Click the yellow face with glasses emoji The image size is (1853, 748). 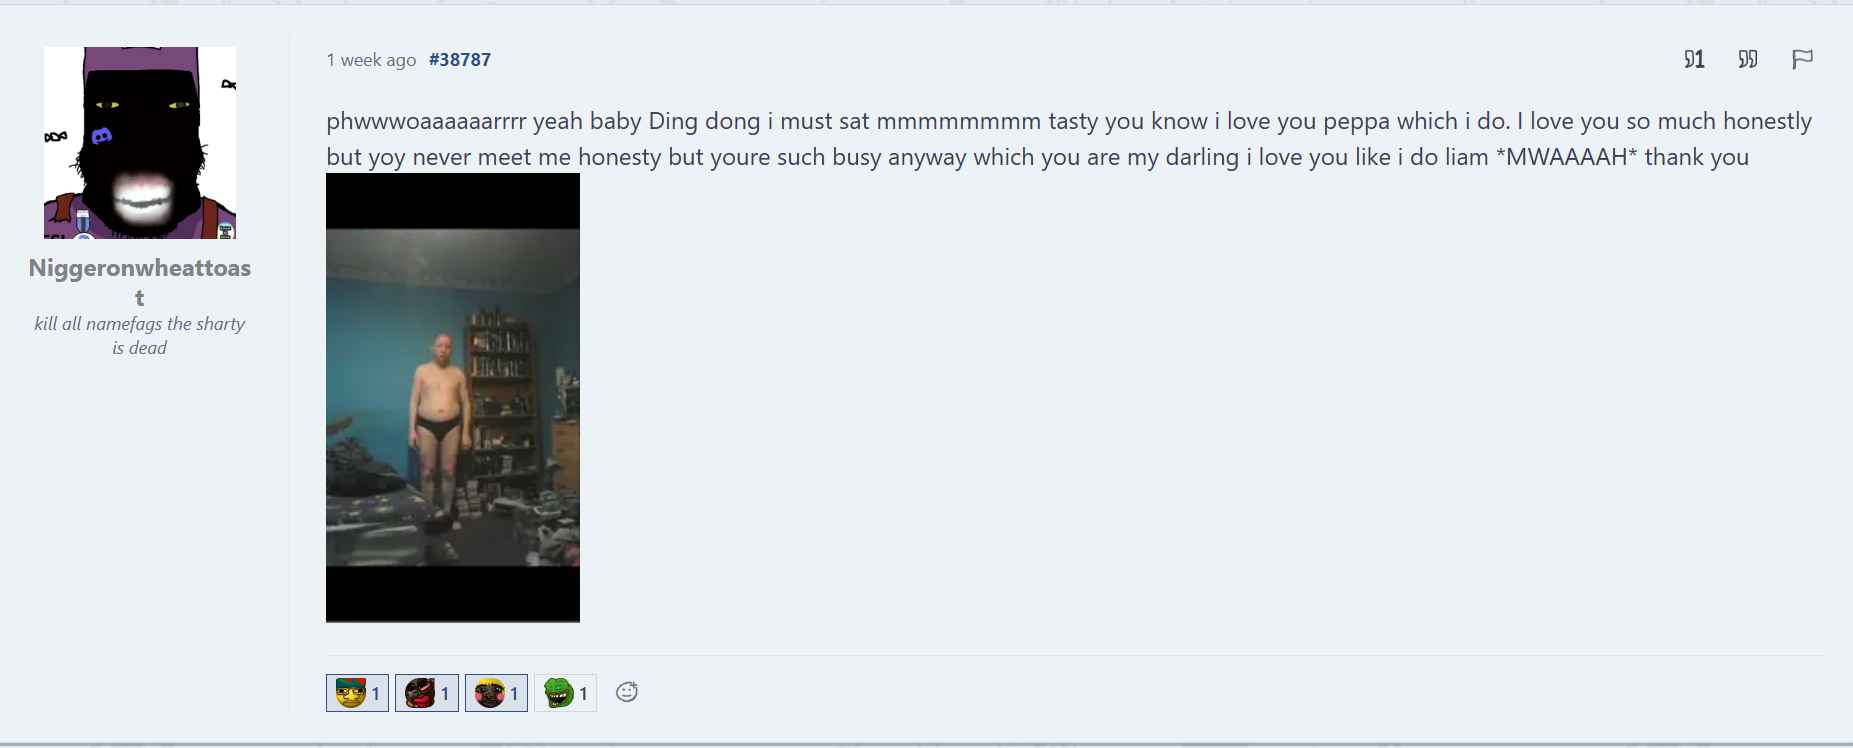click(x=351, y=692)
